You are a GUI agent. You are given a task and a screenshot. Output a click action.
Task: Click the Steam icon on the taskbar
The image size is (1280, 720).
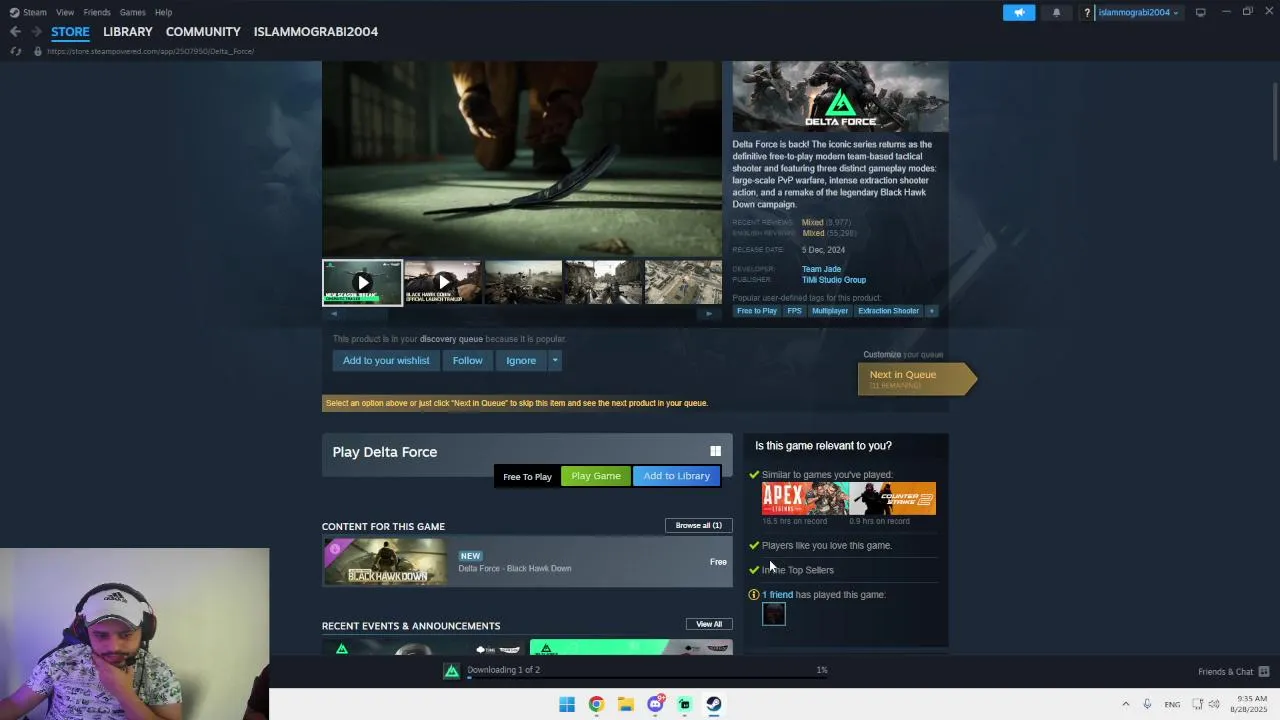(x=714, y=704)
